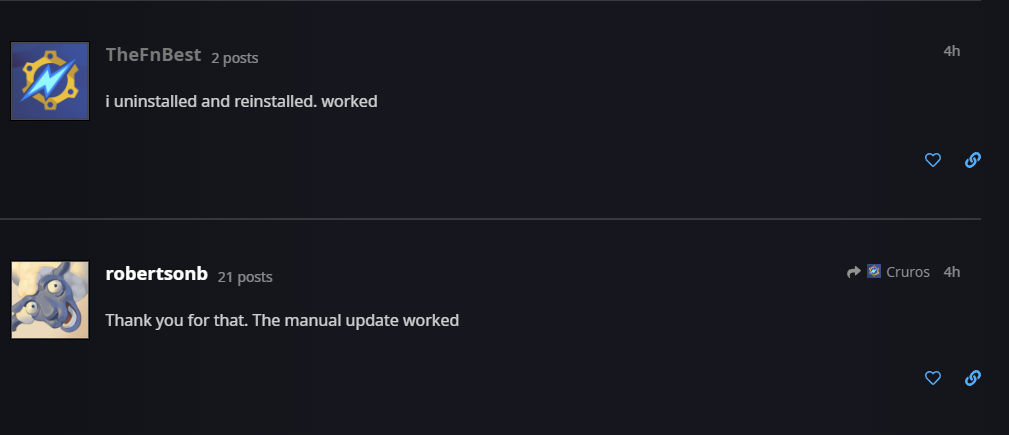Click the reply arrow icon beside Cruros
The width and height of the screenshot is (1009, 435).
[x=853, y=272]
